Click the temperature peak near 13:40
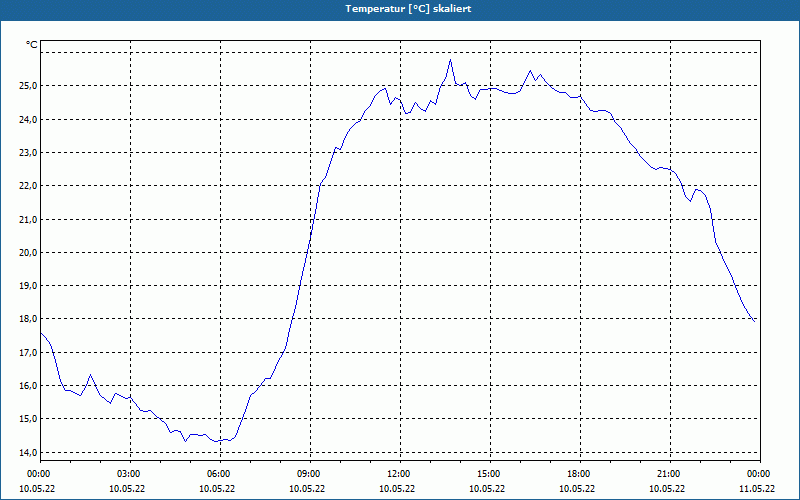800x500 pixels. pyautogui.click(x=451, y=60)
